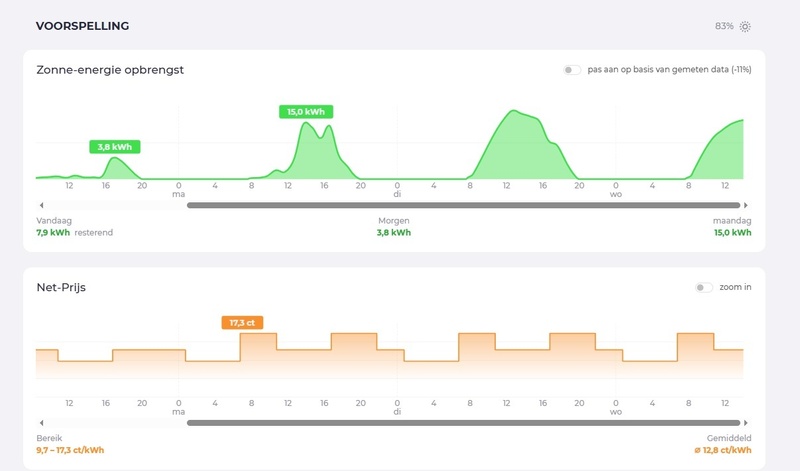Click the 83% value in header
The height and width of the screenshot is (471, 800).
[x=724, y=26]
